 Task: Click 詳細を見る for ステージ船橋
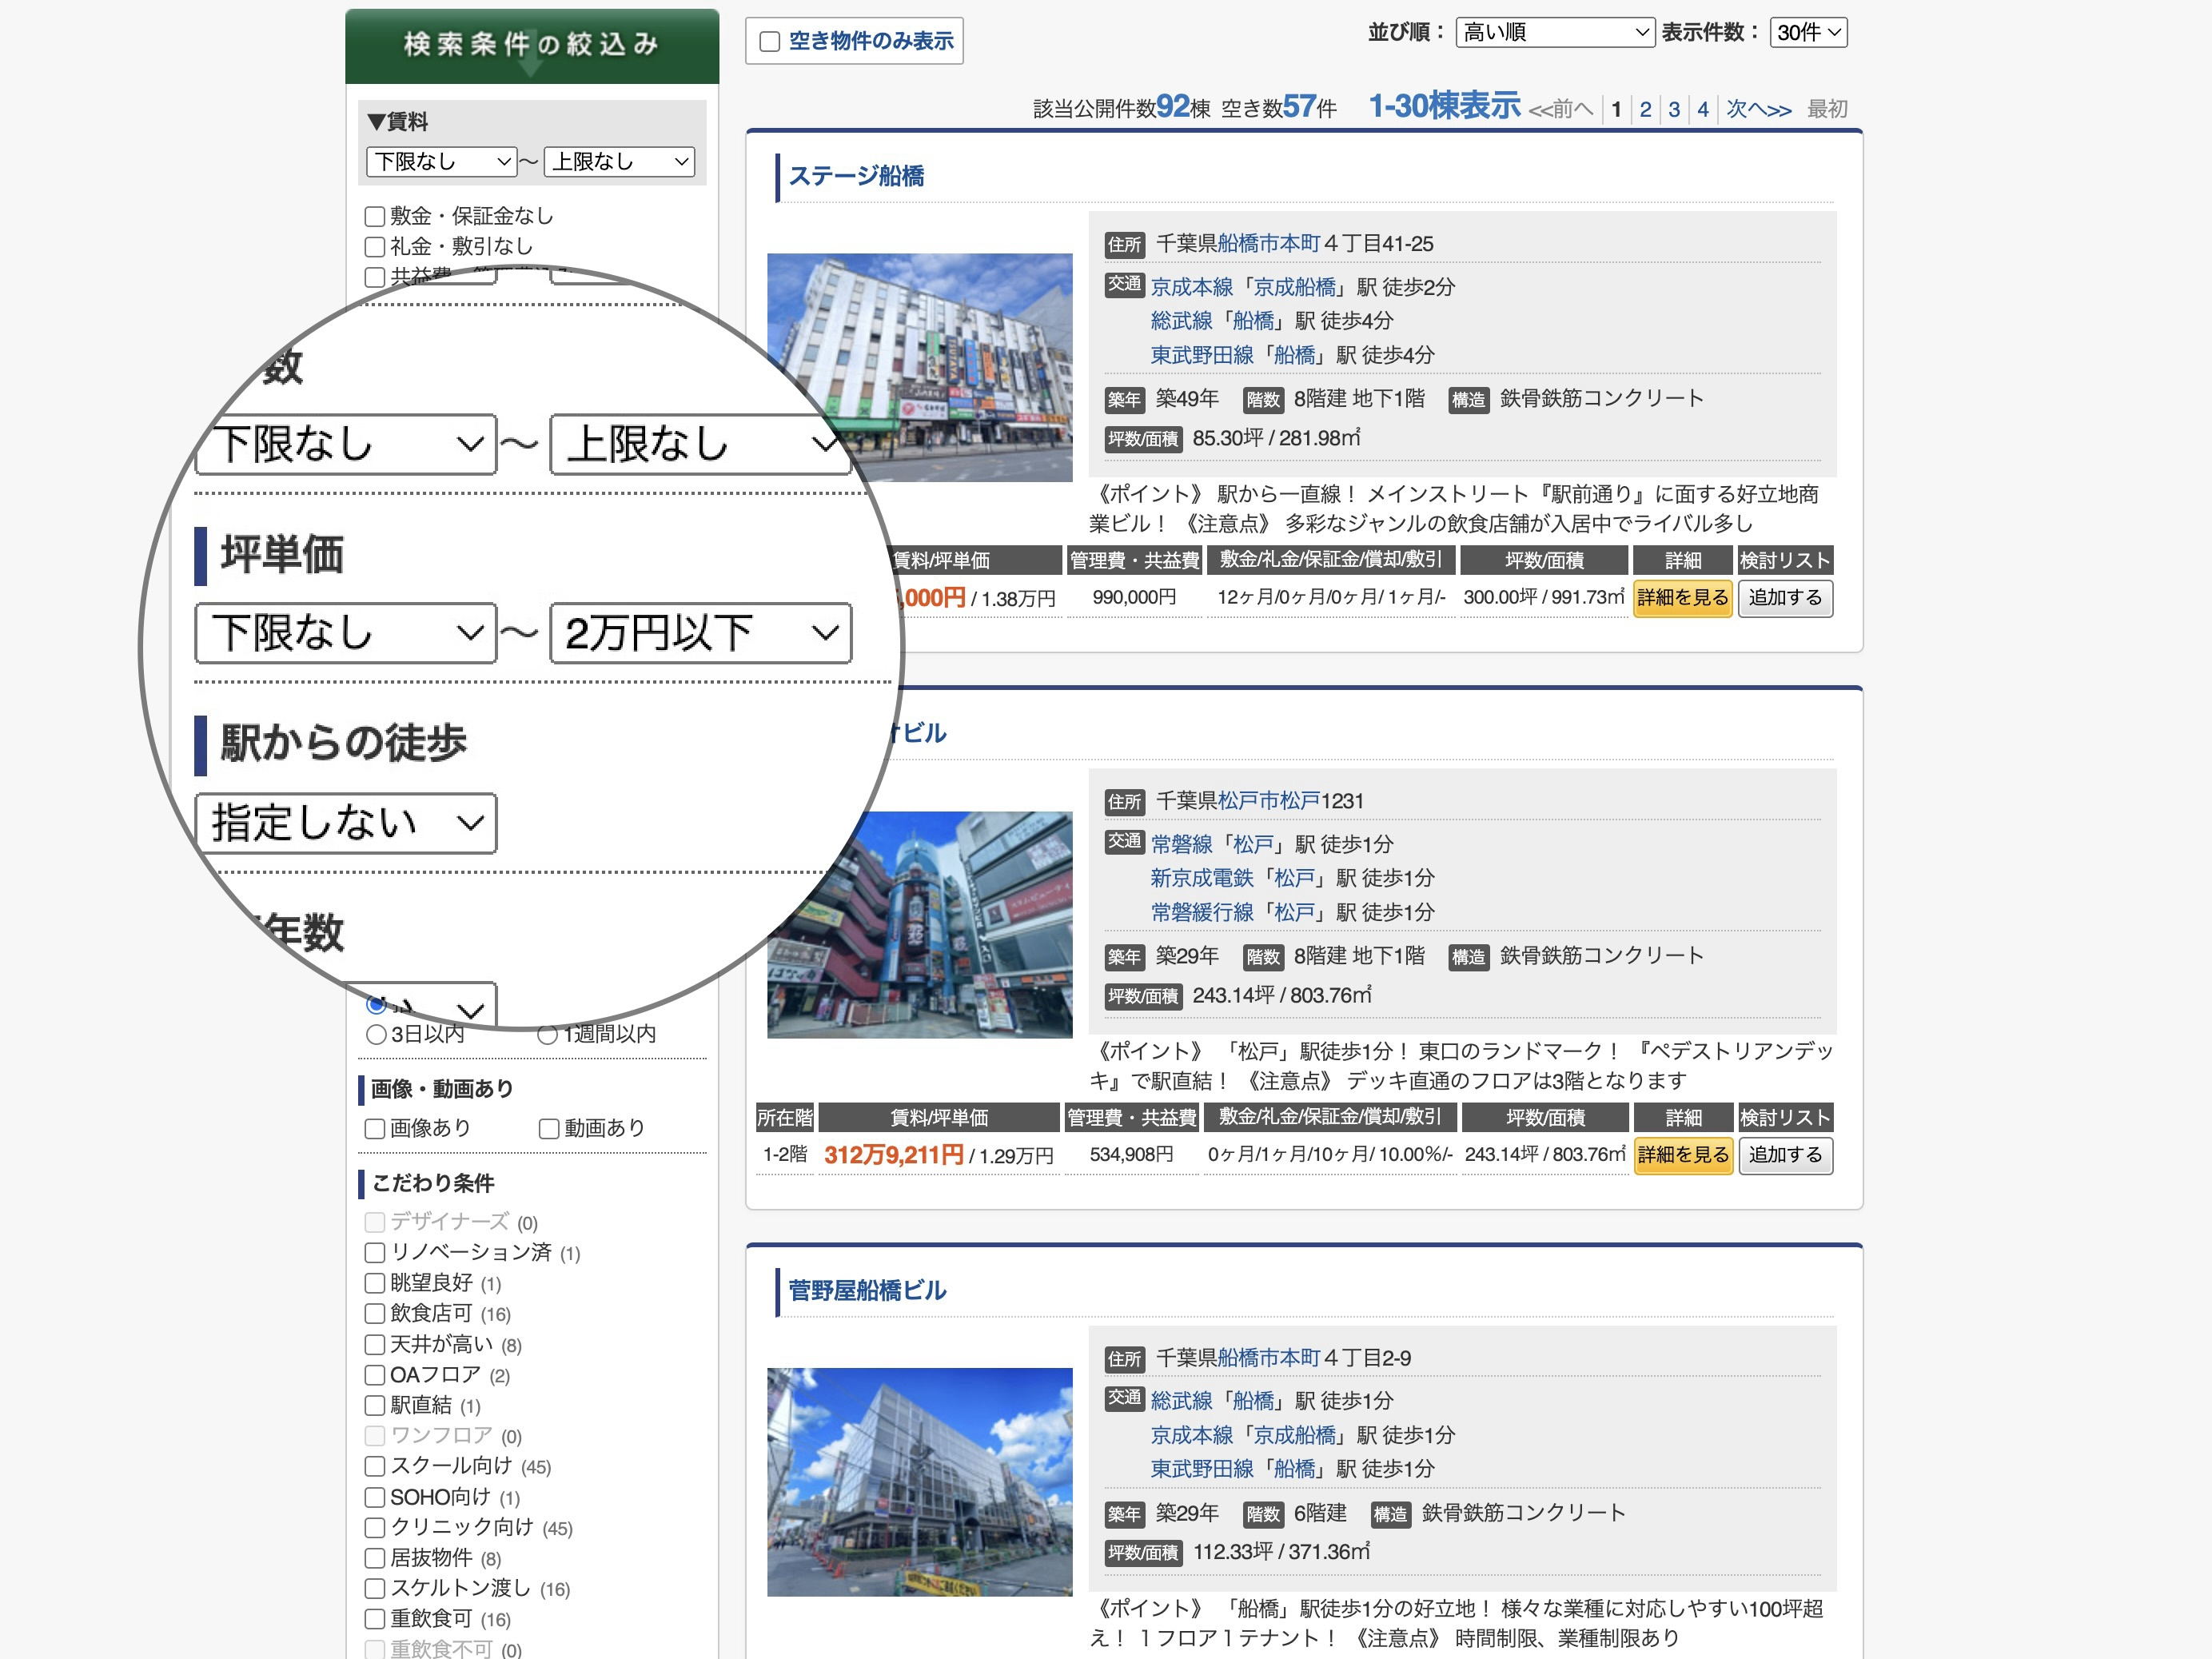pyautogui.click(x=1683, y=597)
